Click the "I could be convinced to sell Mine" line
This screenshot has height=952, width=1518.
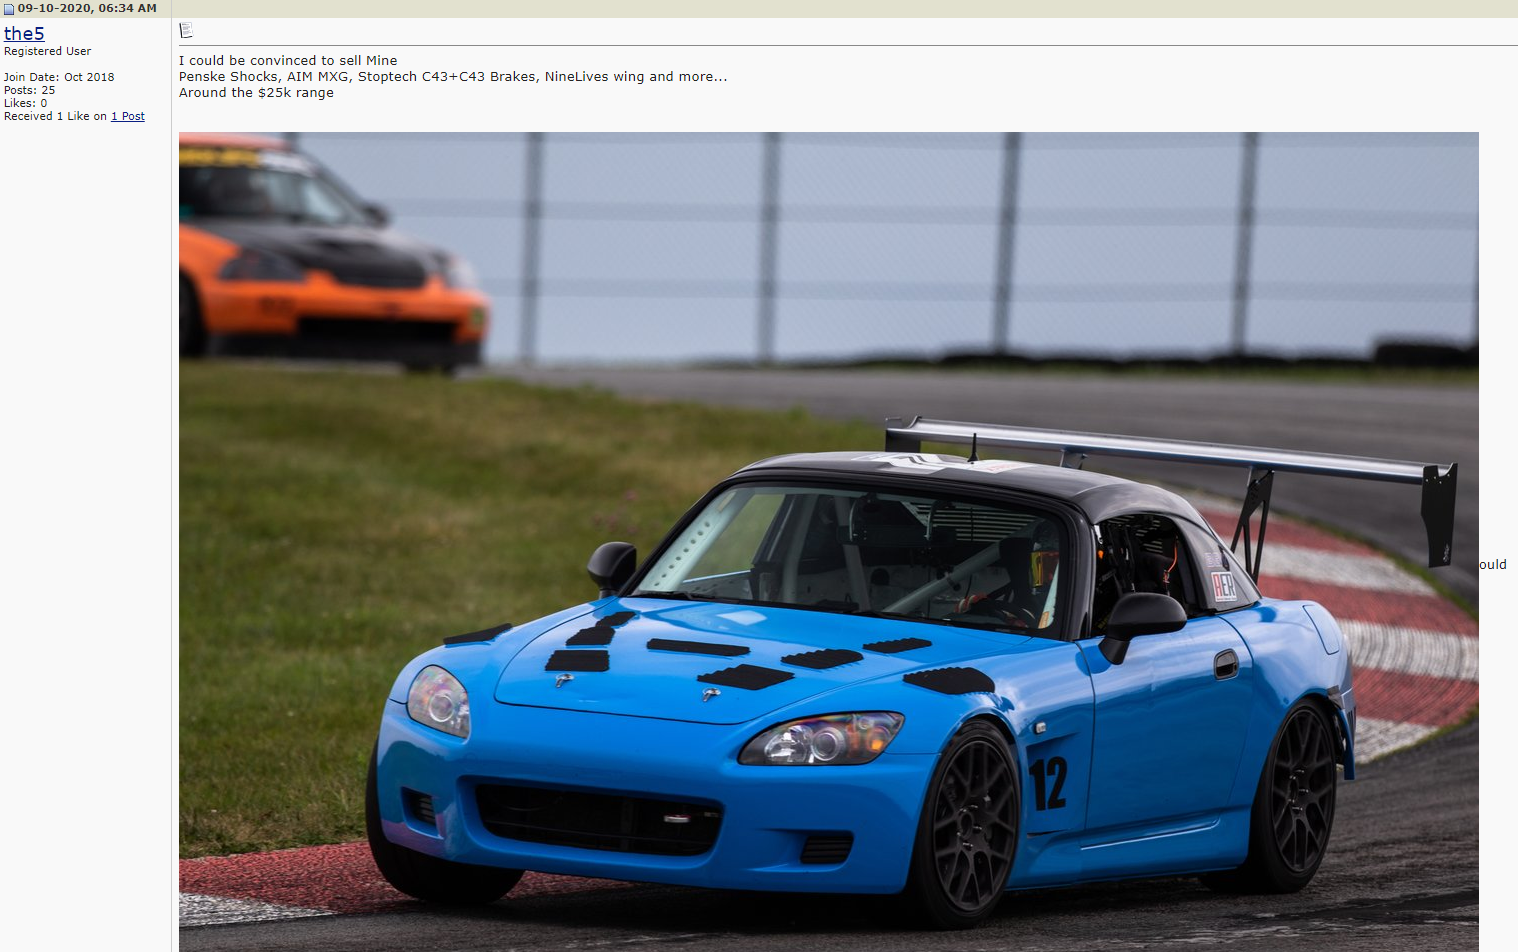click(x=288, y=61)
